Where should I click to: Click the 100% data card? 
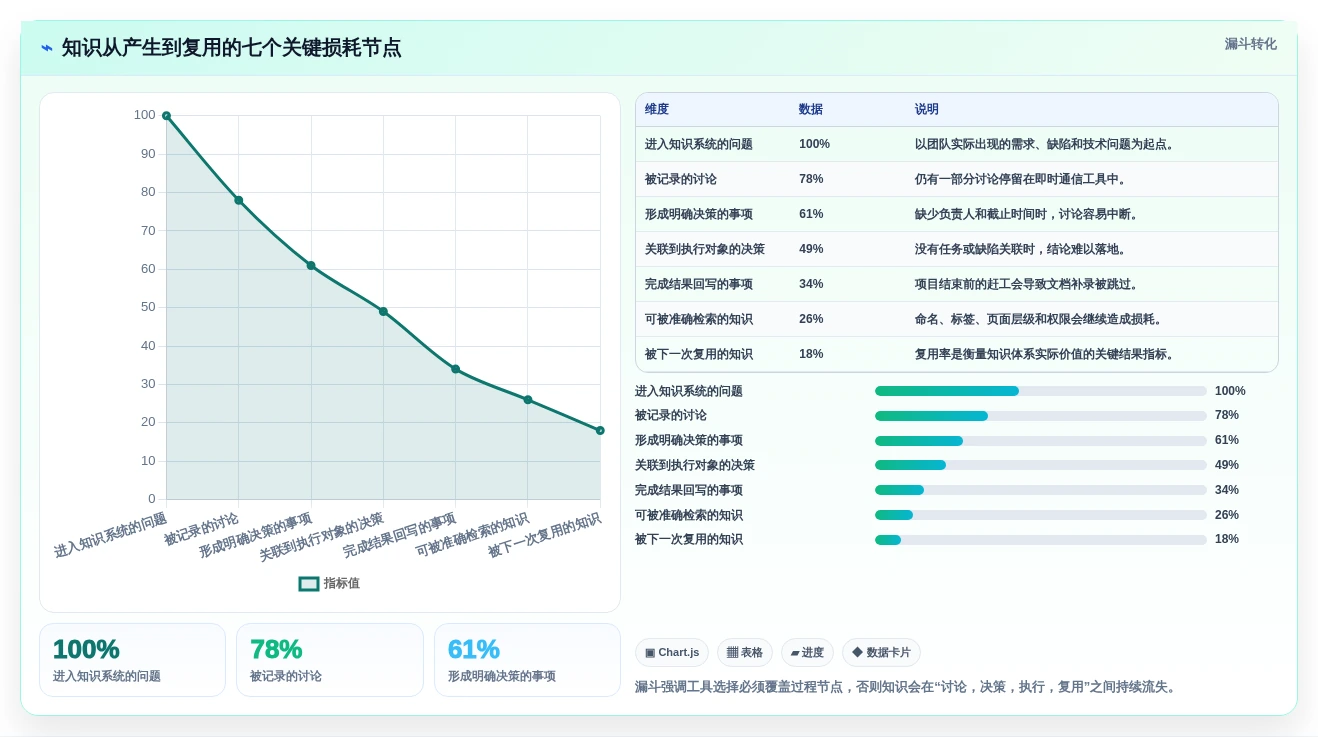pyautogui.click(x=132, y=660)
